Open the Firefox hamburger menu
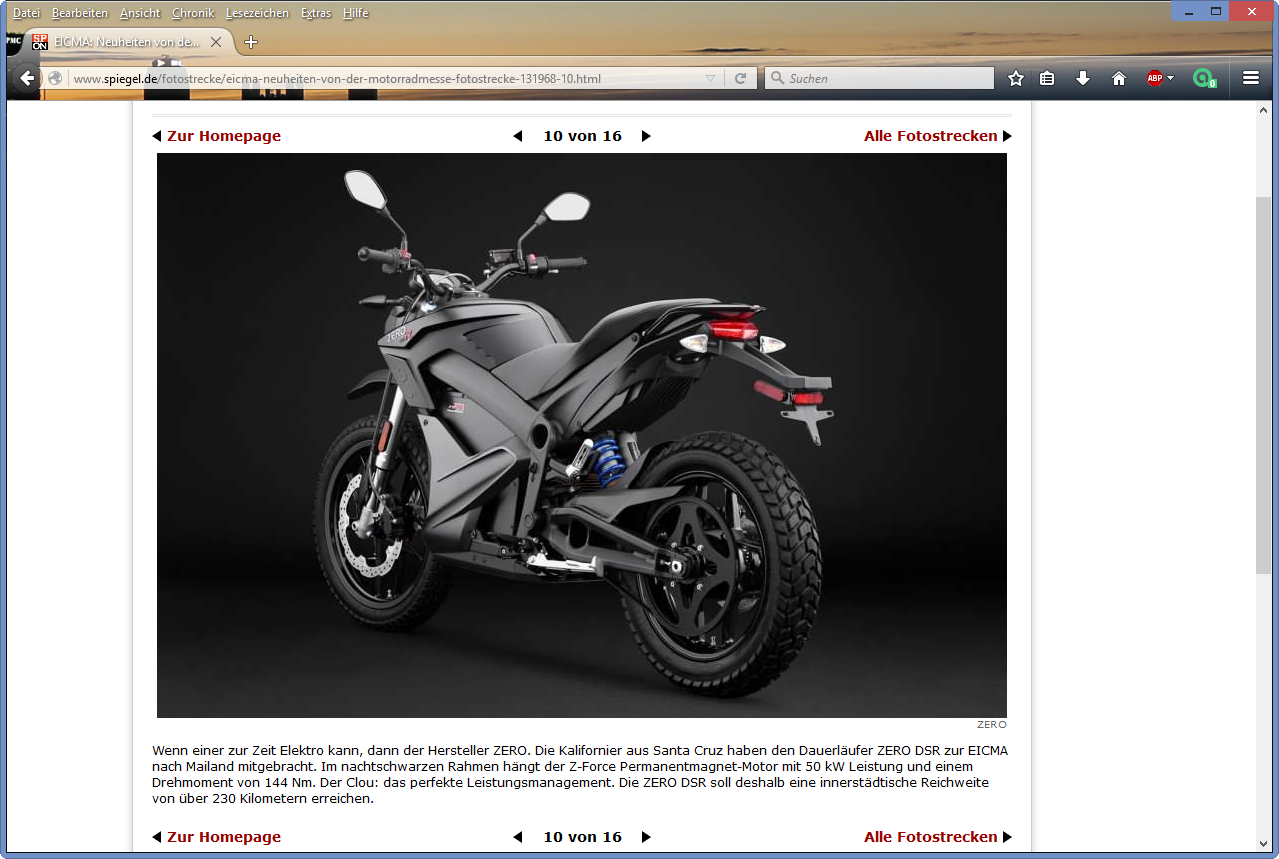This screenshot has height=859, width=1279. 1251,78
